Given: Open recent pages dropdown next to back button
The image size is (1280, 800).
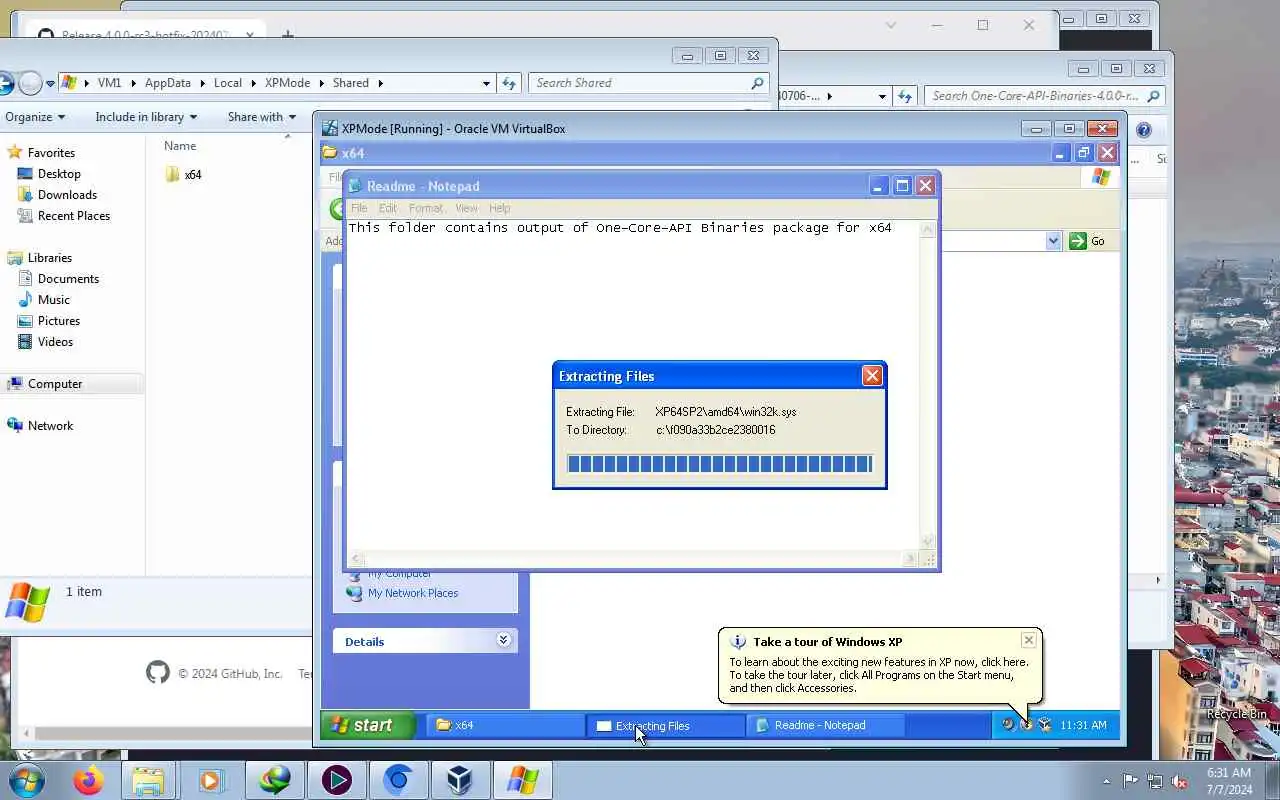Looking at the screenshot, I should coord(50,84).
